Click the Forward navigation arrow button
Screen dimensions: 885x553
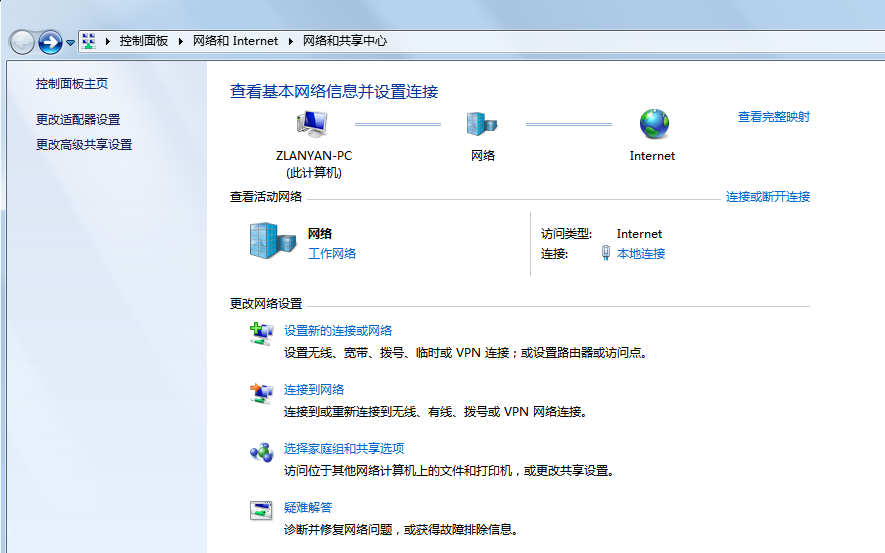pyautogui.click(x=50, y=42)
